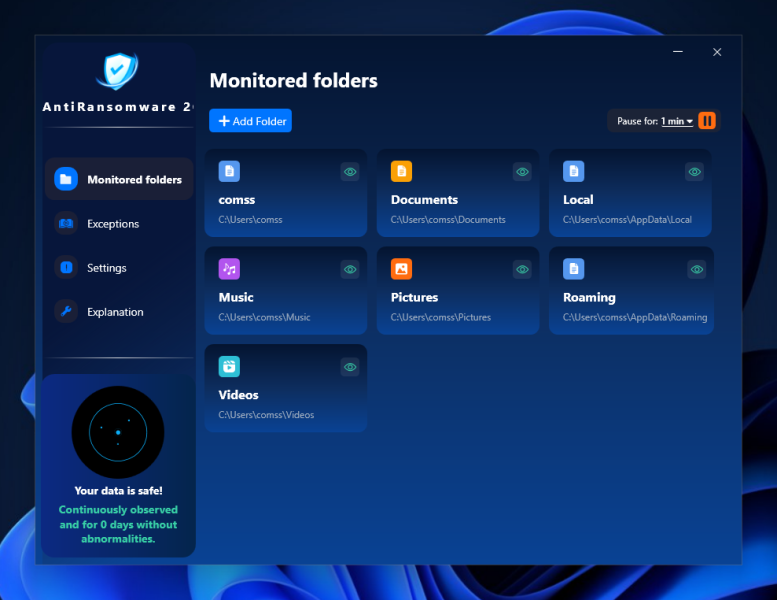Toggle monitoring eye for Music folder
This screenshot has width=777, height=600.
click(x=350, y=270)
